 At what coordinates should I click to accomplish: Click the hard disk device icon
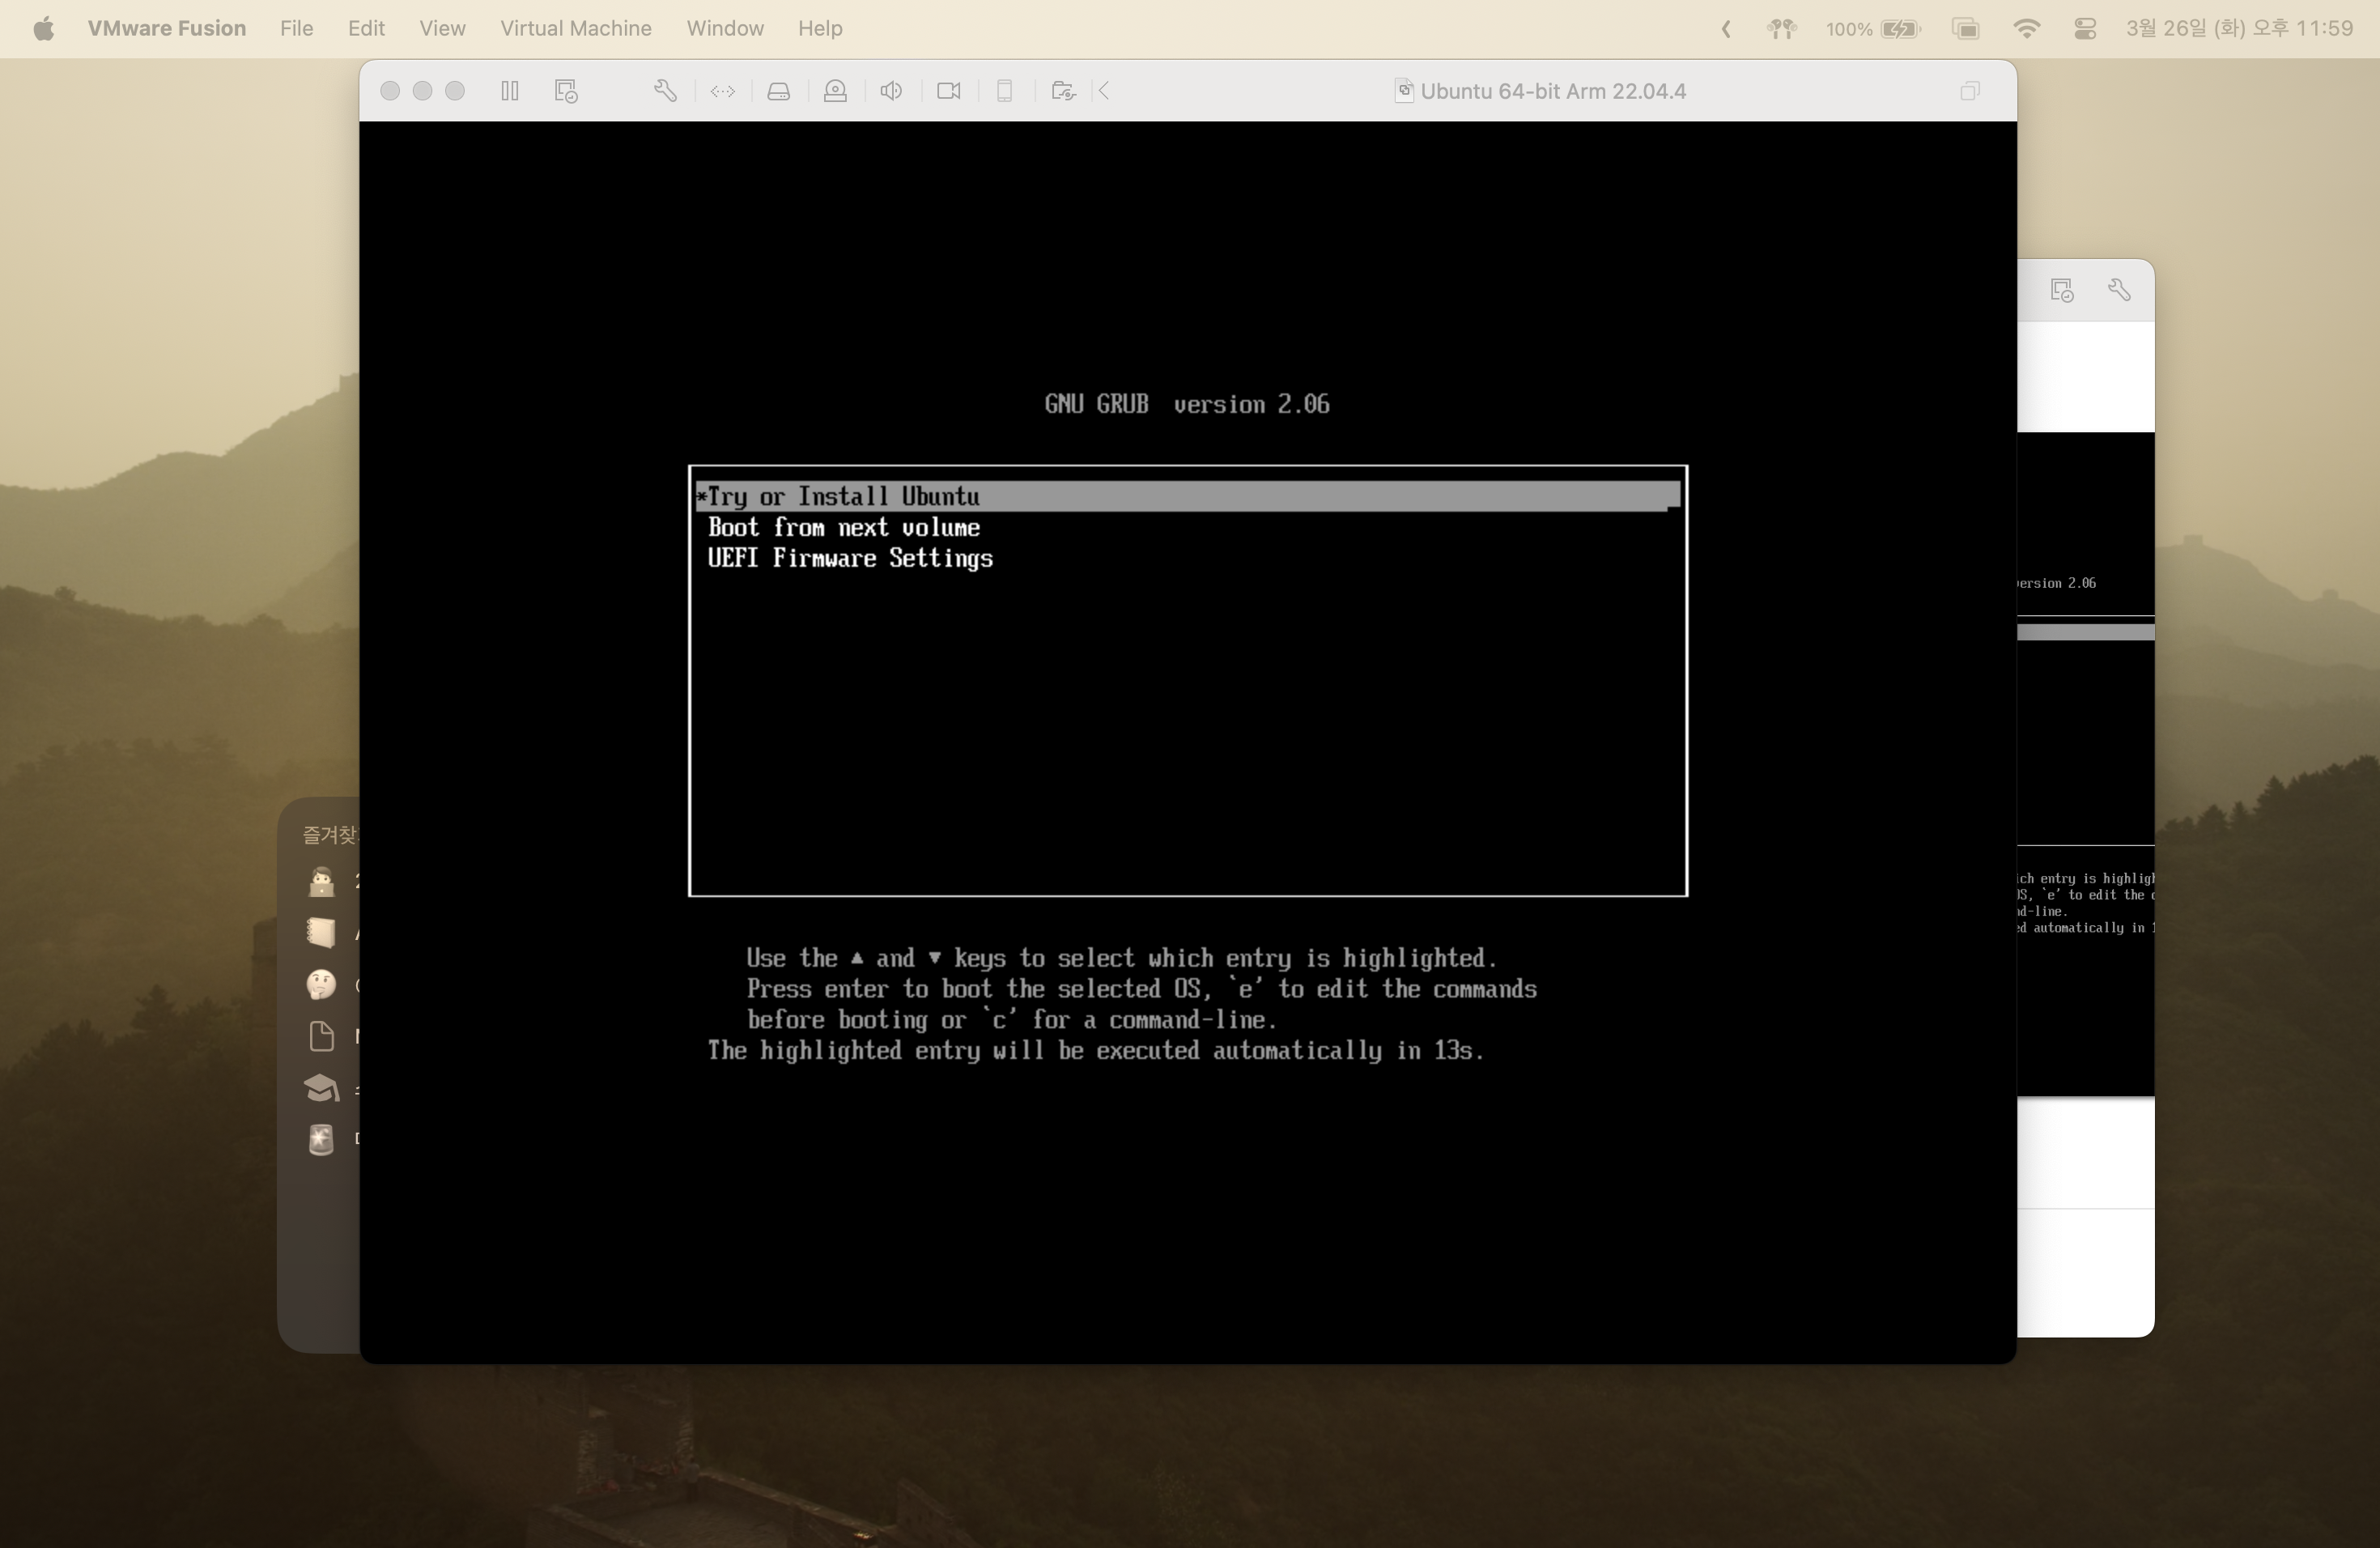coord(778,91)
